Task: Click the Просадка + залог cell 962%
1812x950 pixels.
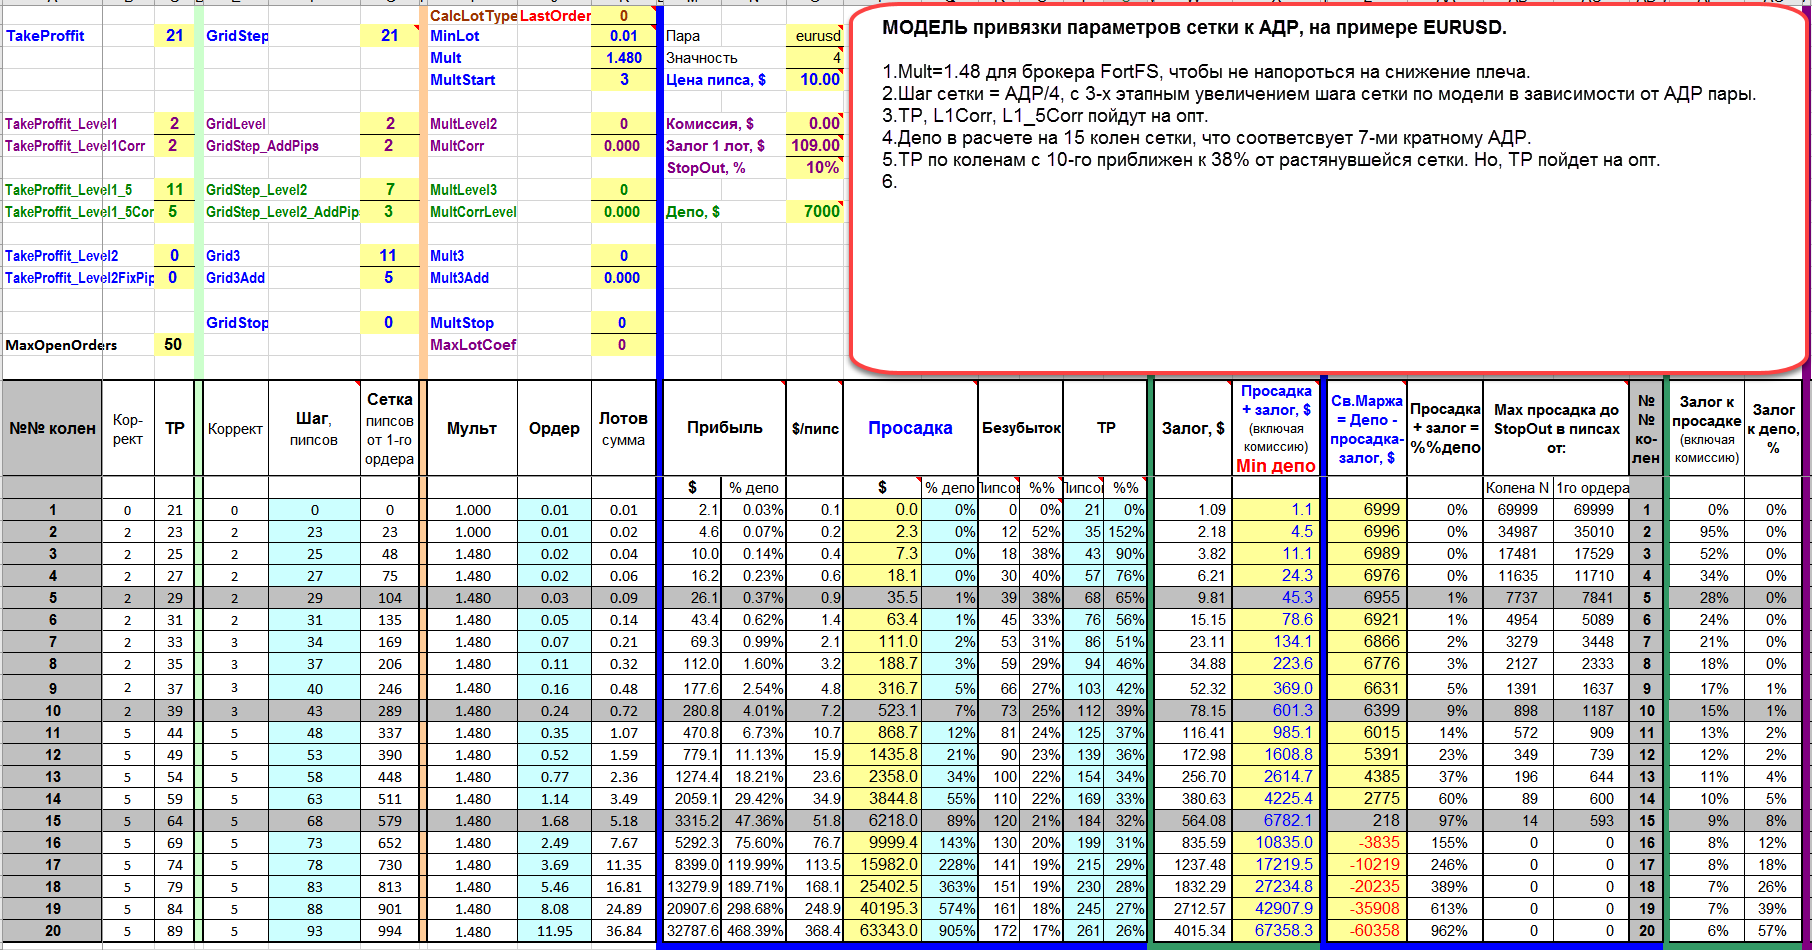Action: (x=1445, y=931)
